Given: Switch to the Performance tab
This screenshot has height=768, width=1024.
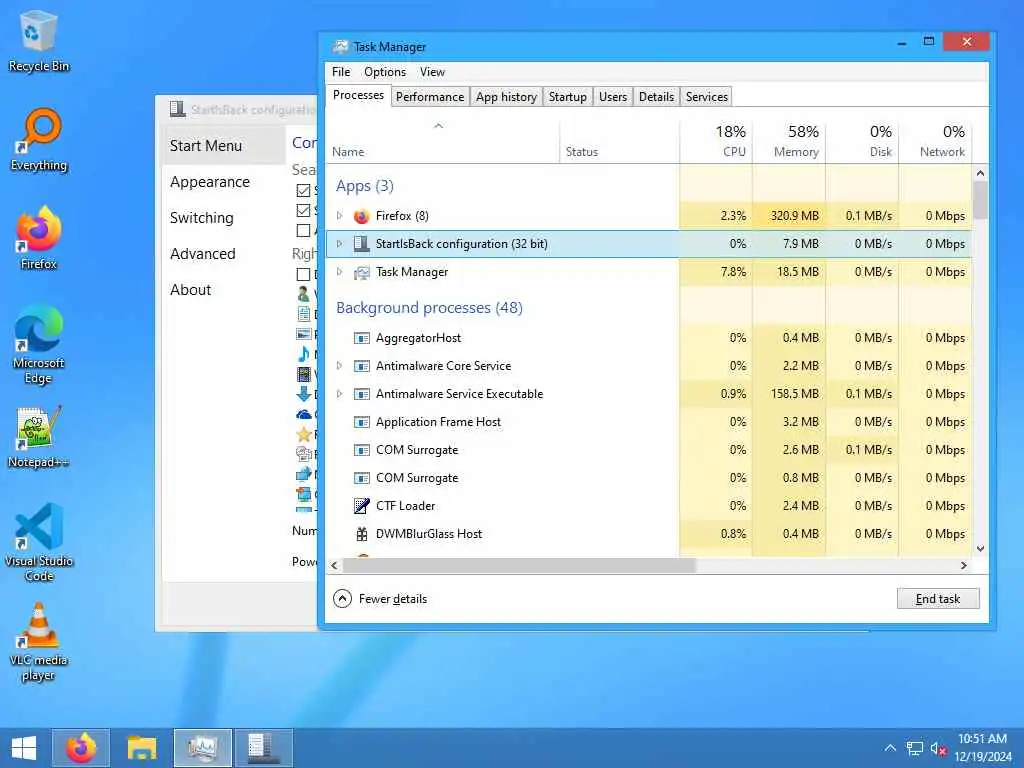Looking at the screenshot, I should tap(430, 97).
